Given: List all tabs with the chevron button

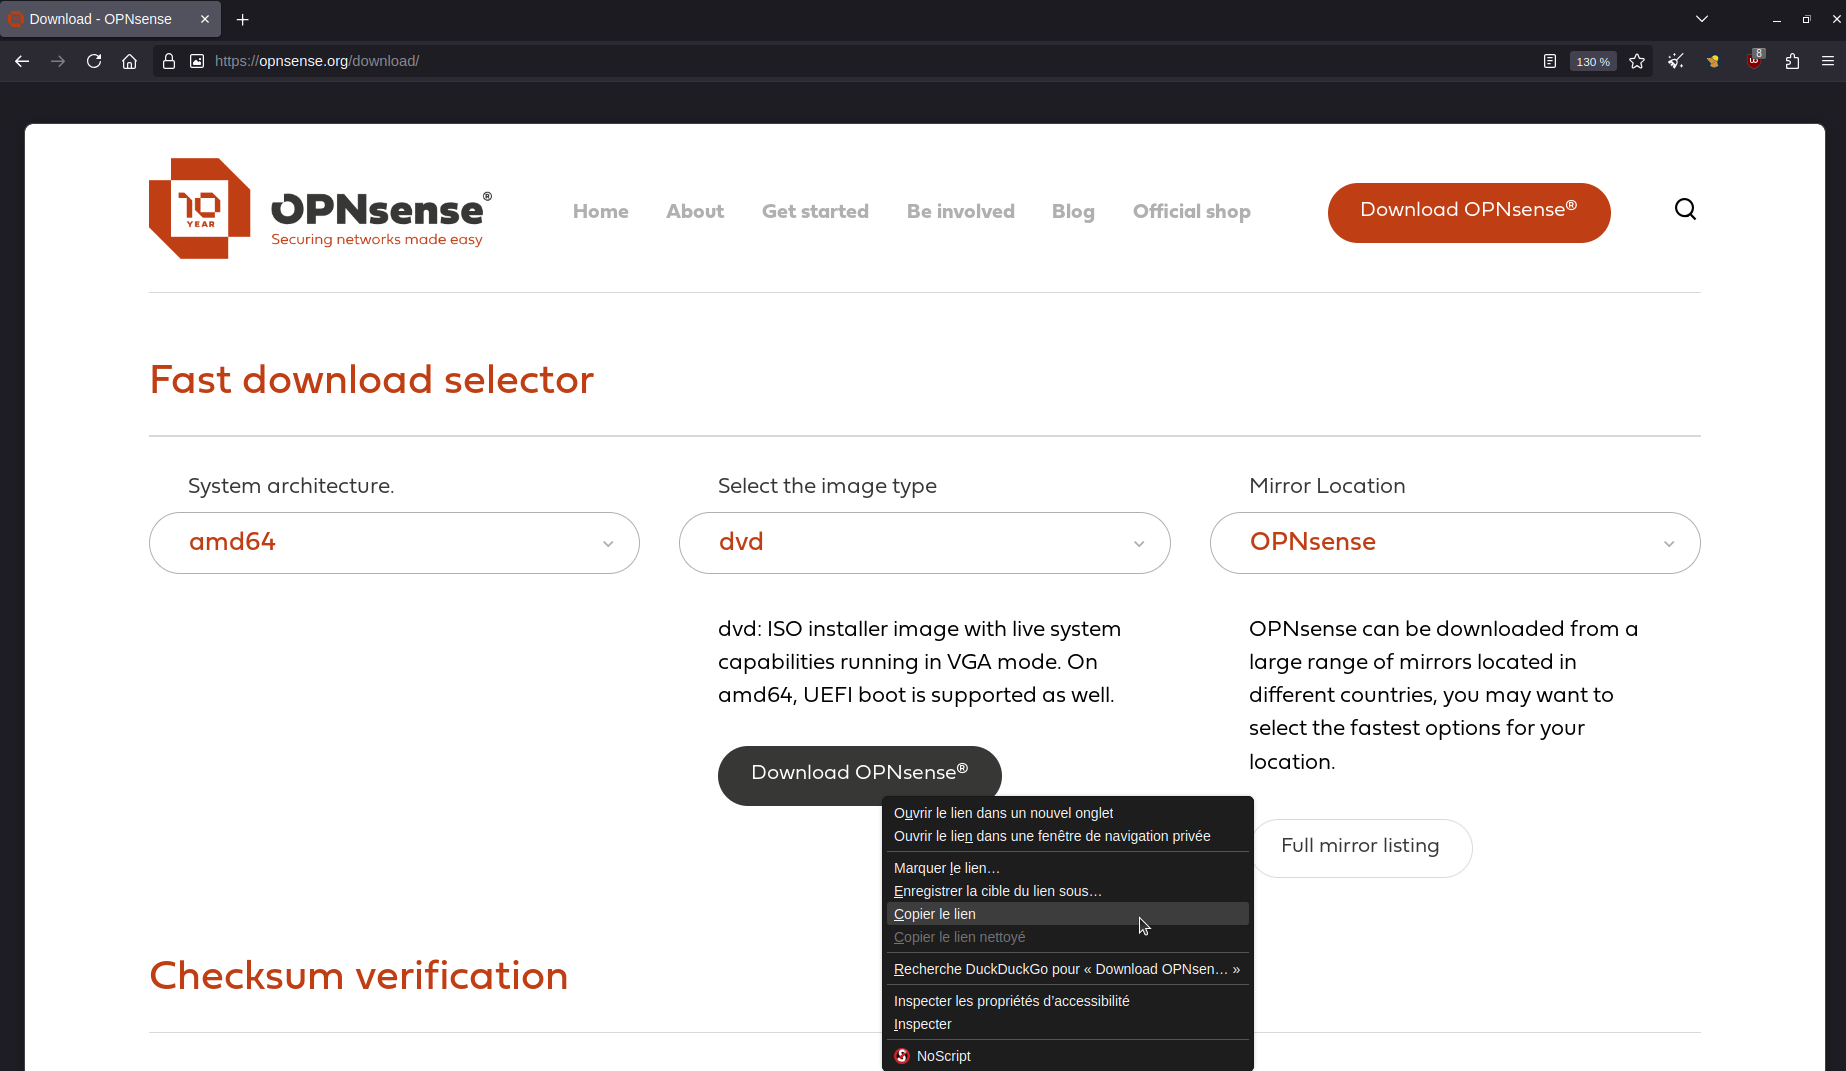Looking at the screenshot, I should coord(1702,19).
